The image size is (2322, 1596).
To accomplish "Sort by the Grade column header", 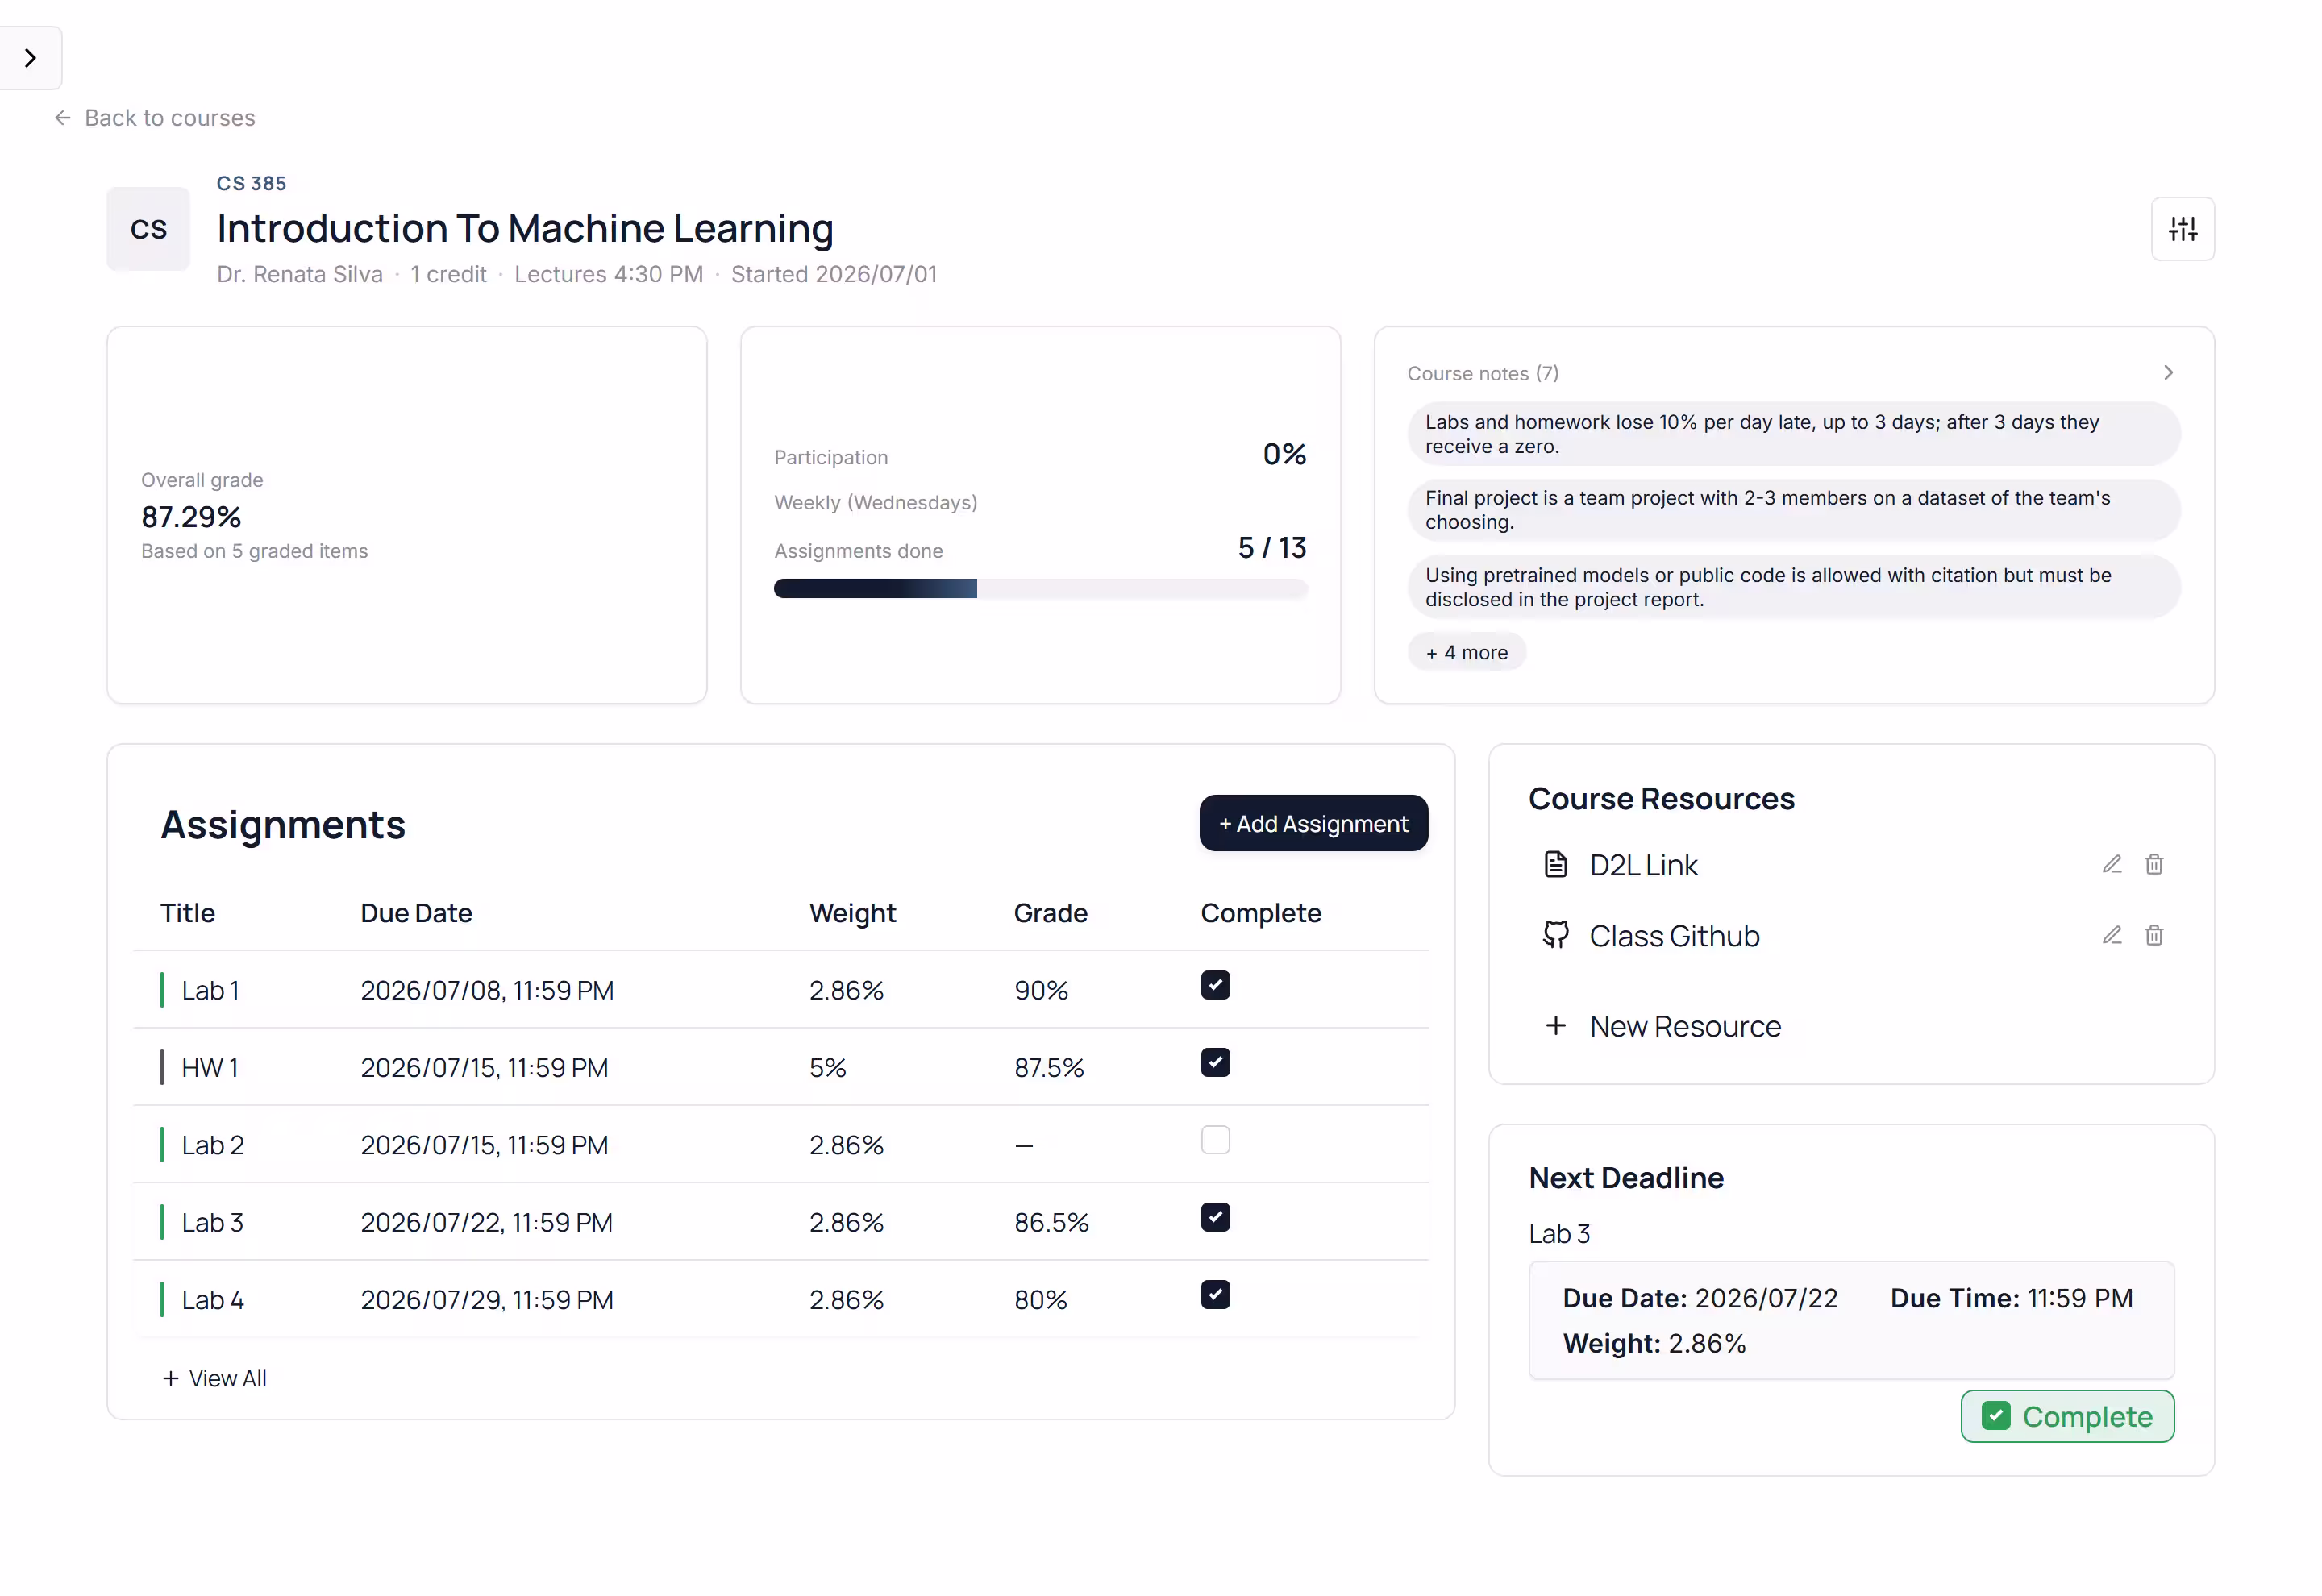I will click(x=1050, y=913).
